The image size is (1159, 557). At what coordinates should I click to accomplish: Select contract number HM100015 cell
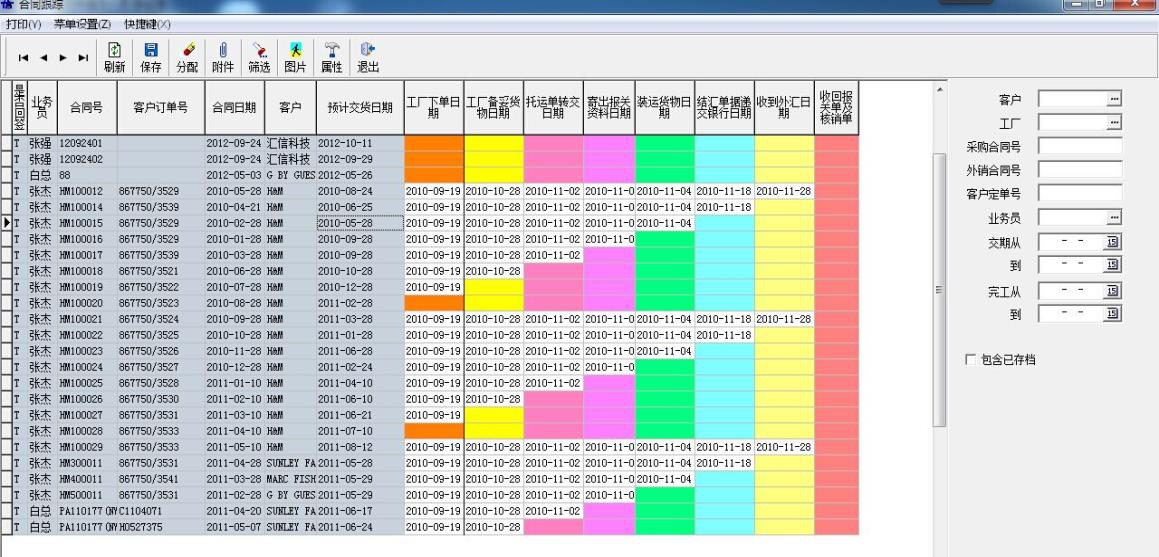87,223
